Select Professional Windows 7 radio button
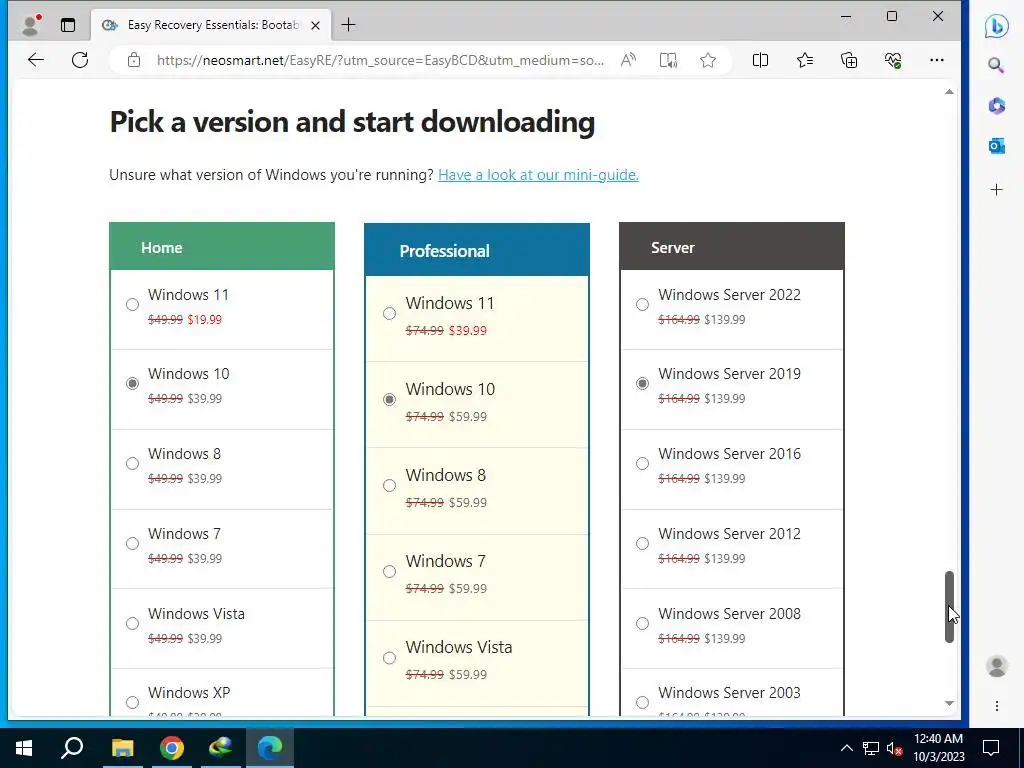The image size is (1024, 768). (389, 571)
